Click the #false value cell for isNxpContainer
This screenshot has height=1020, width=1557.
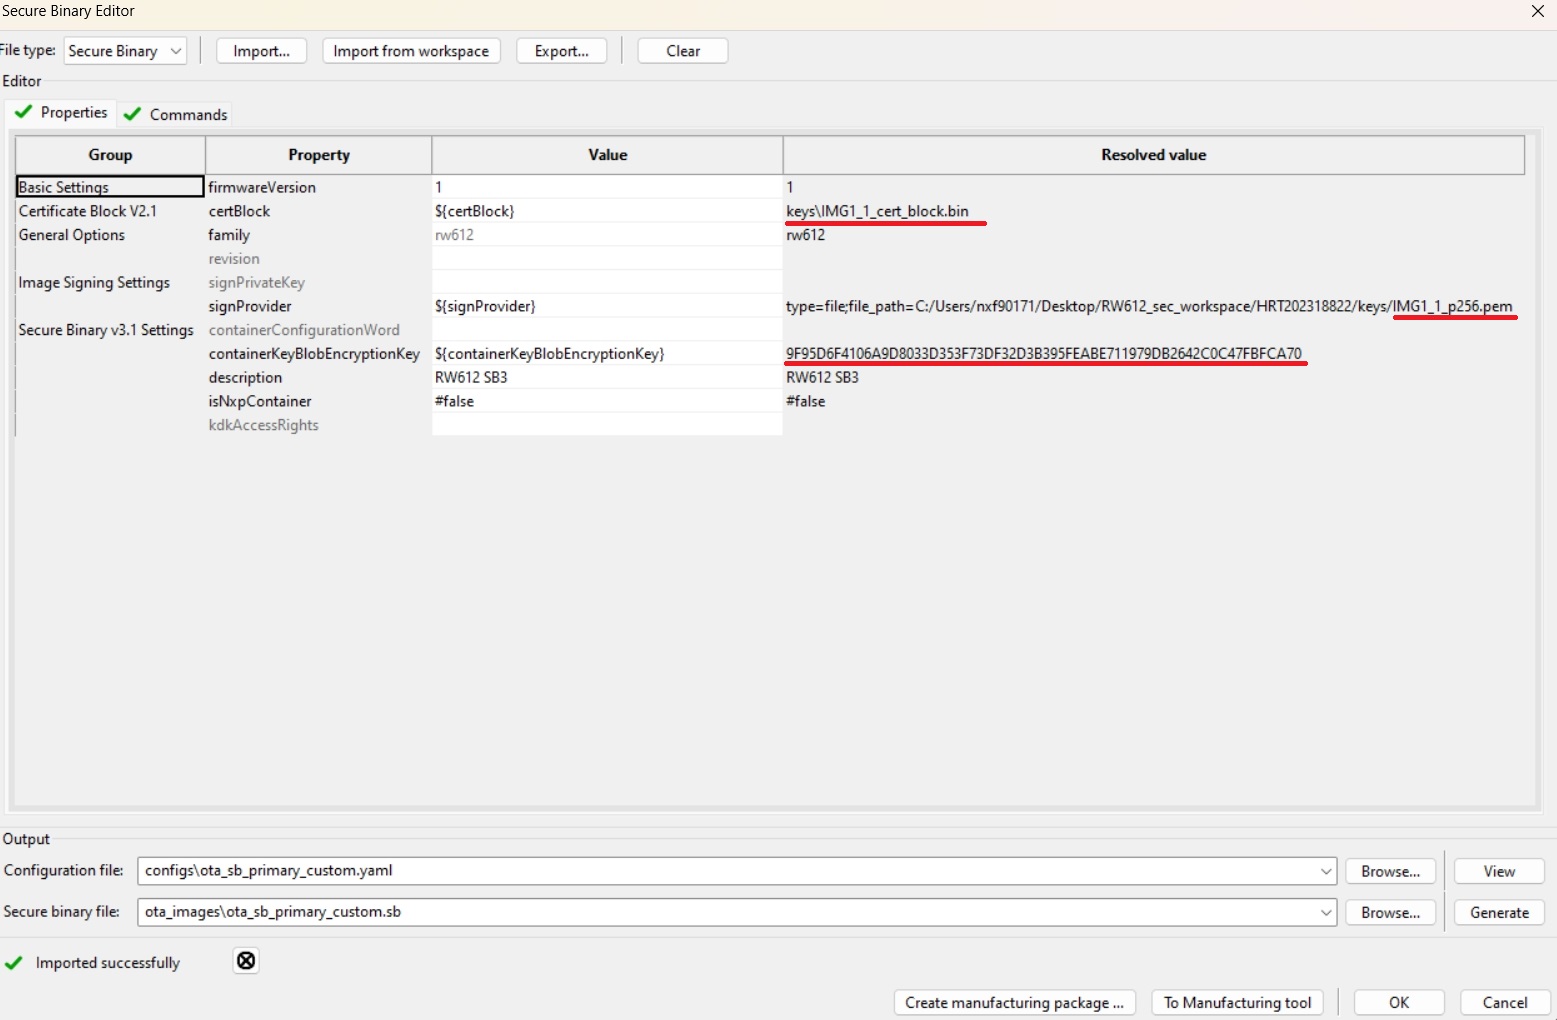coord(607,401)
